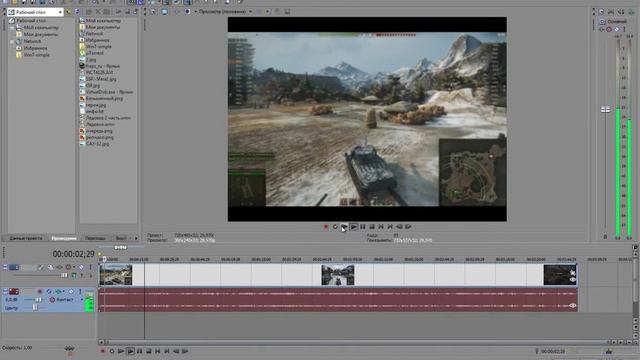Click the video track name field

click(x=28, y=267)
